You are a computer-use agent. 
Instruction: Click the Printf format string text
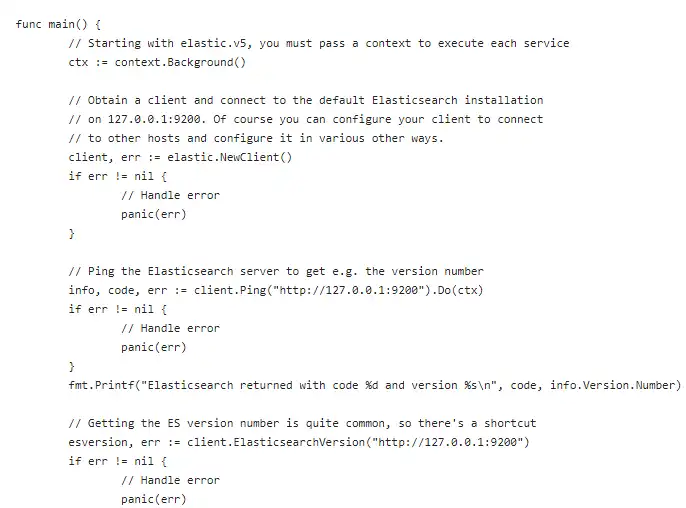click(x=312, y=385)
